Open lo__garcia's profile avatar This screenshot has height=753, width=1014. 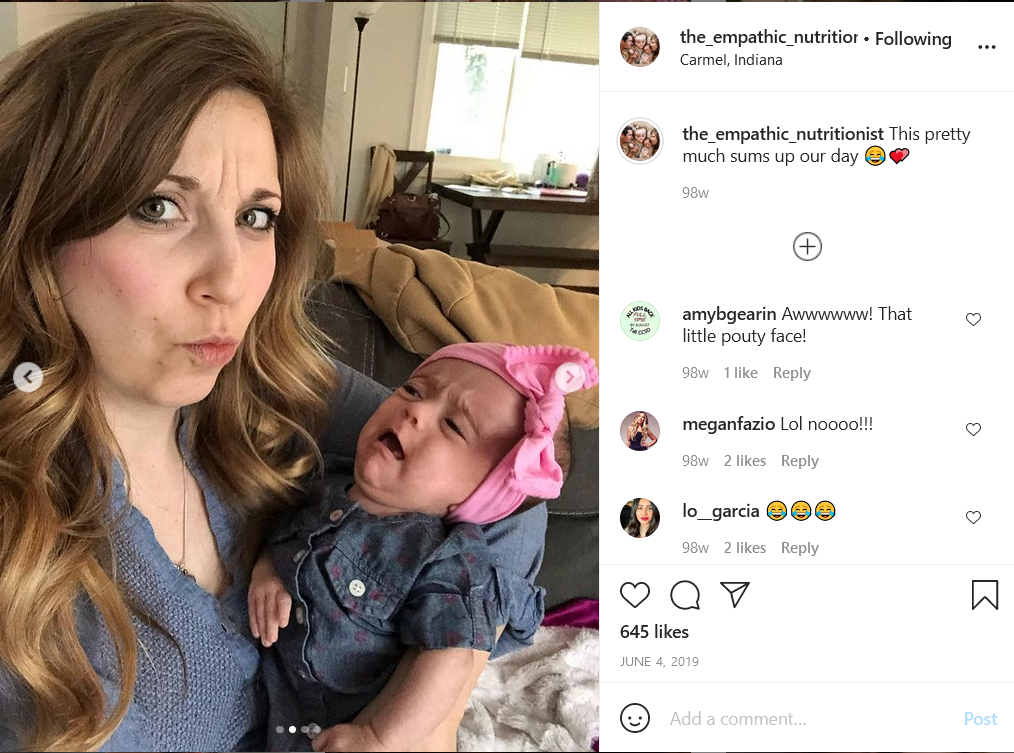click(x=640, y=518)
